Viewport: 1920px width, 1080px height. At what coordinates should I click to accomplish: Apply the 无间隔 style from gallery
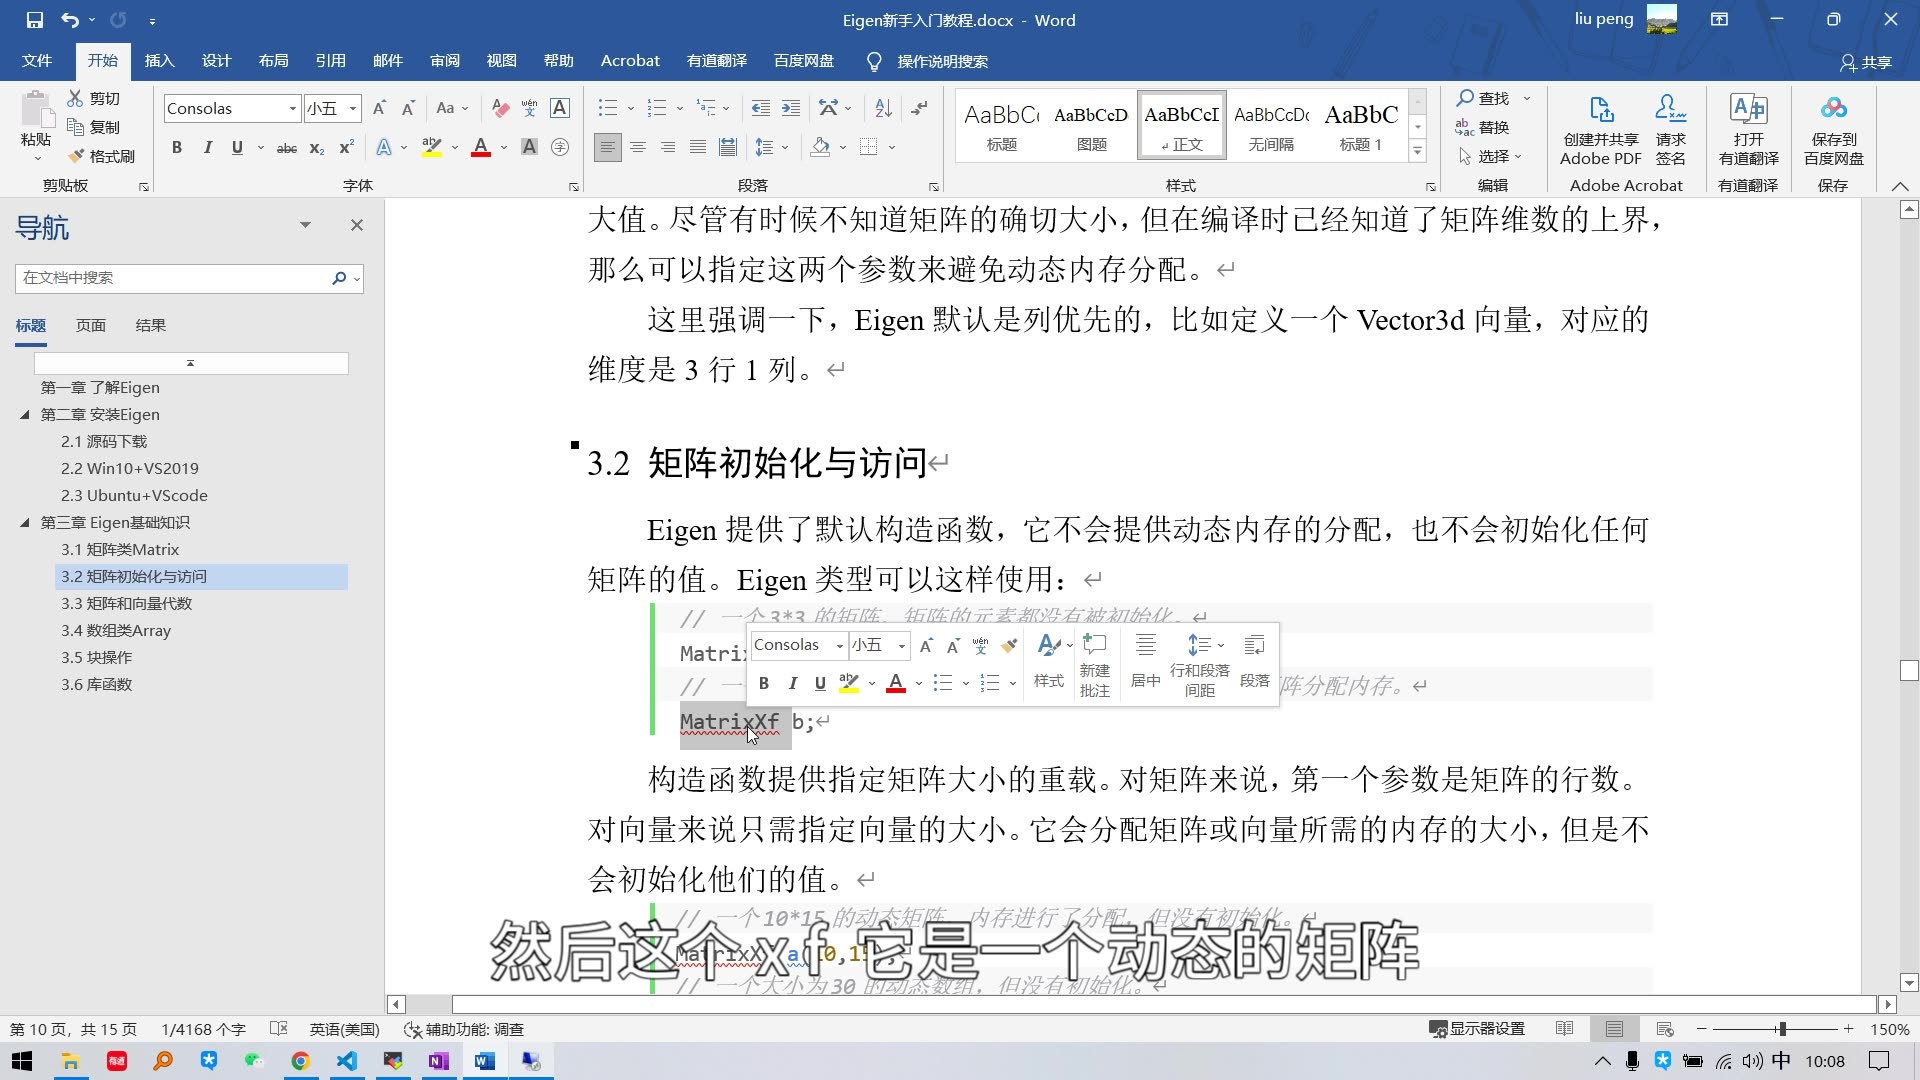(1271, 126)
